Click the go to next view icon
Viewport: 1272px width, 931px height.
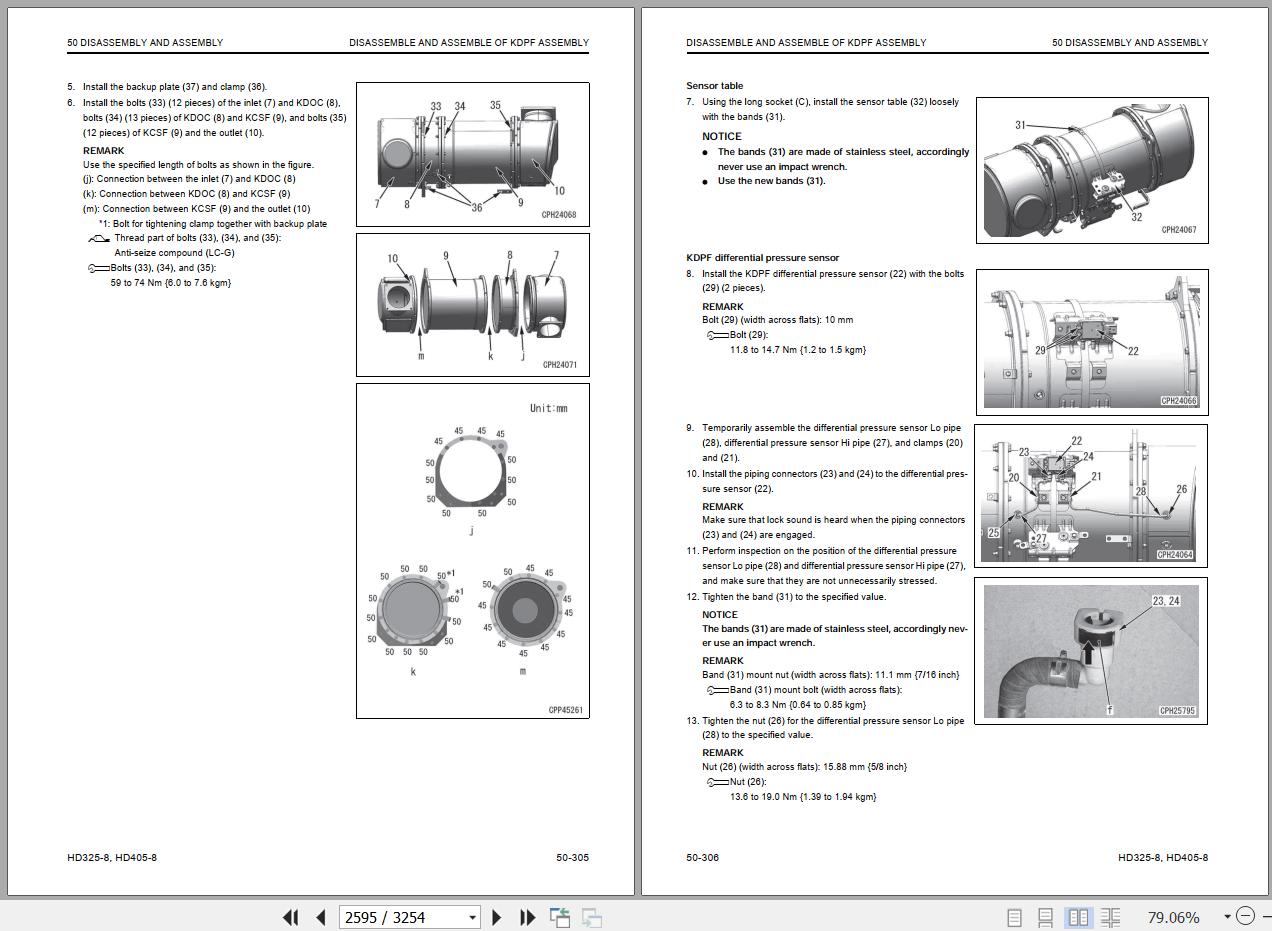(x=591, y=917)
